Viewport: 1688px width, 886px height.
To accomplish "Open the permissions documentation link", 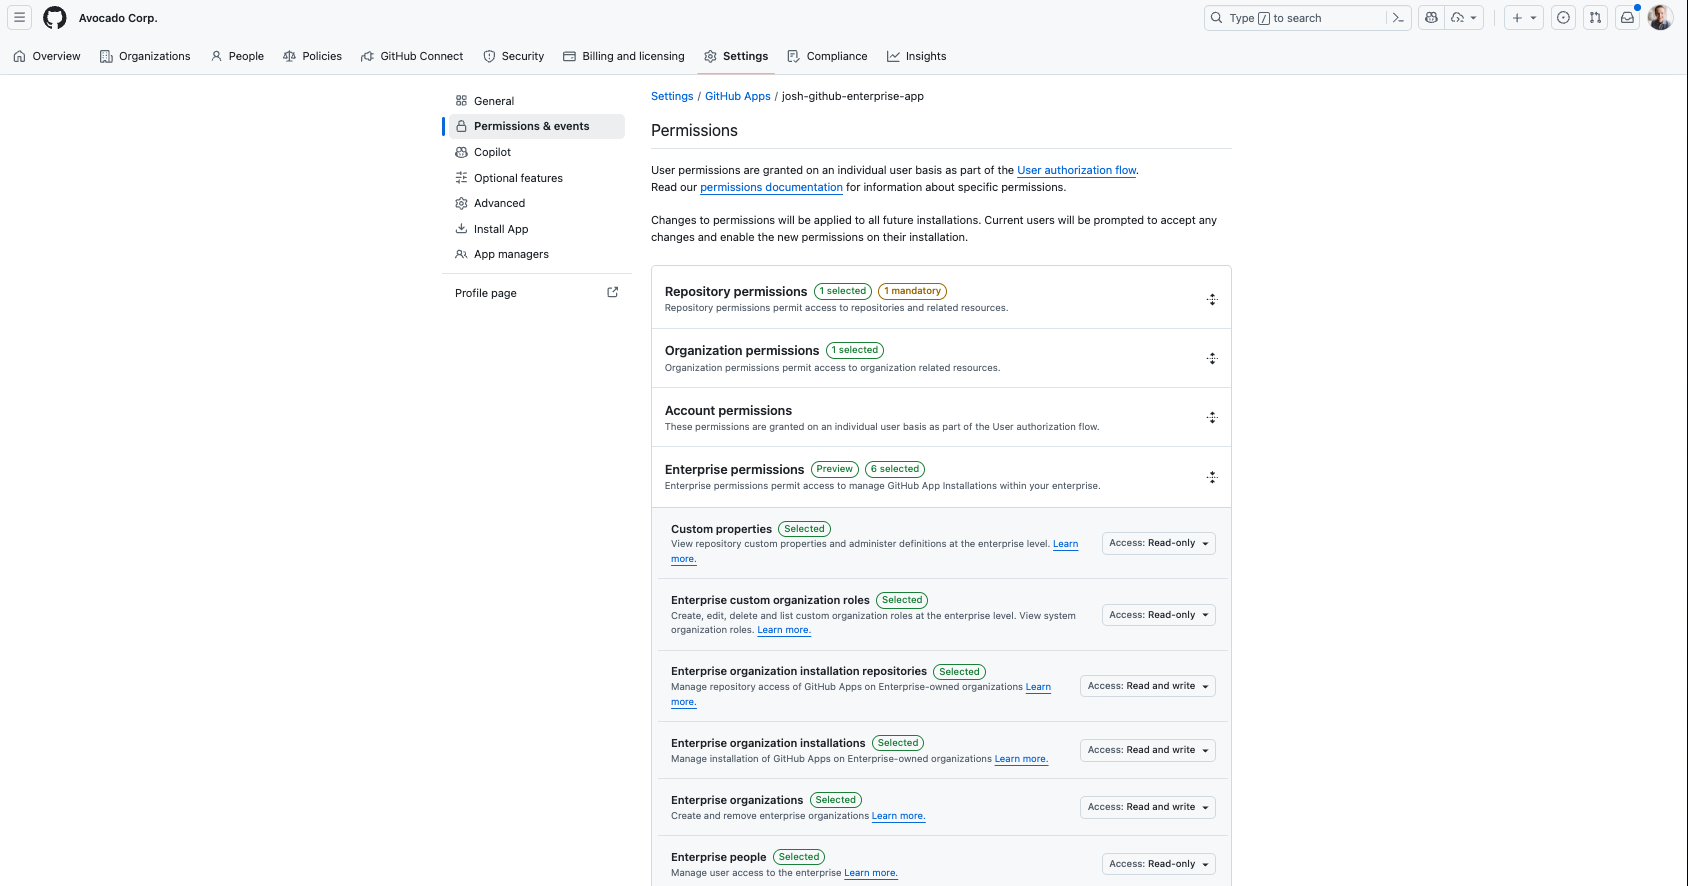I will [771, 187].
